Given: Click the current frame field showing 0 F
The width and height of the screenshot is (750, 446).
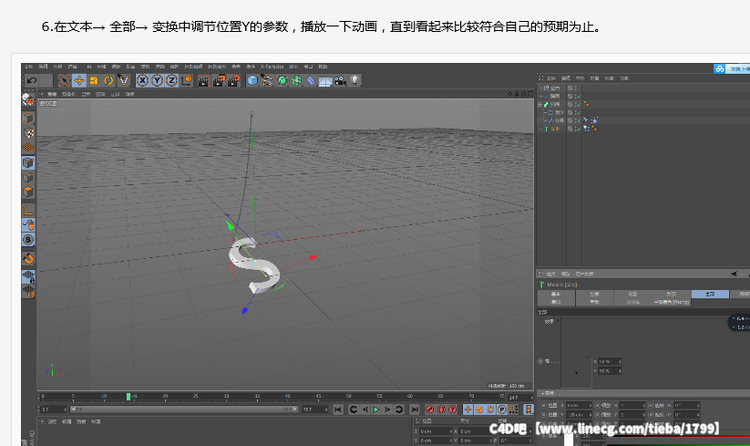Looking at the screenshot, I should tap(53, 409).
